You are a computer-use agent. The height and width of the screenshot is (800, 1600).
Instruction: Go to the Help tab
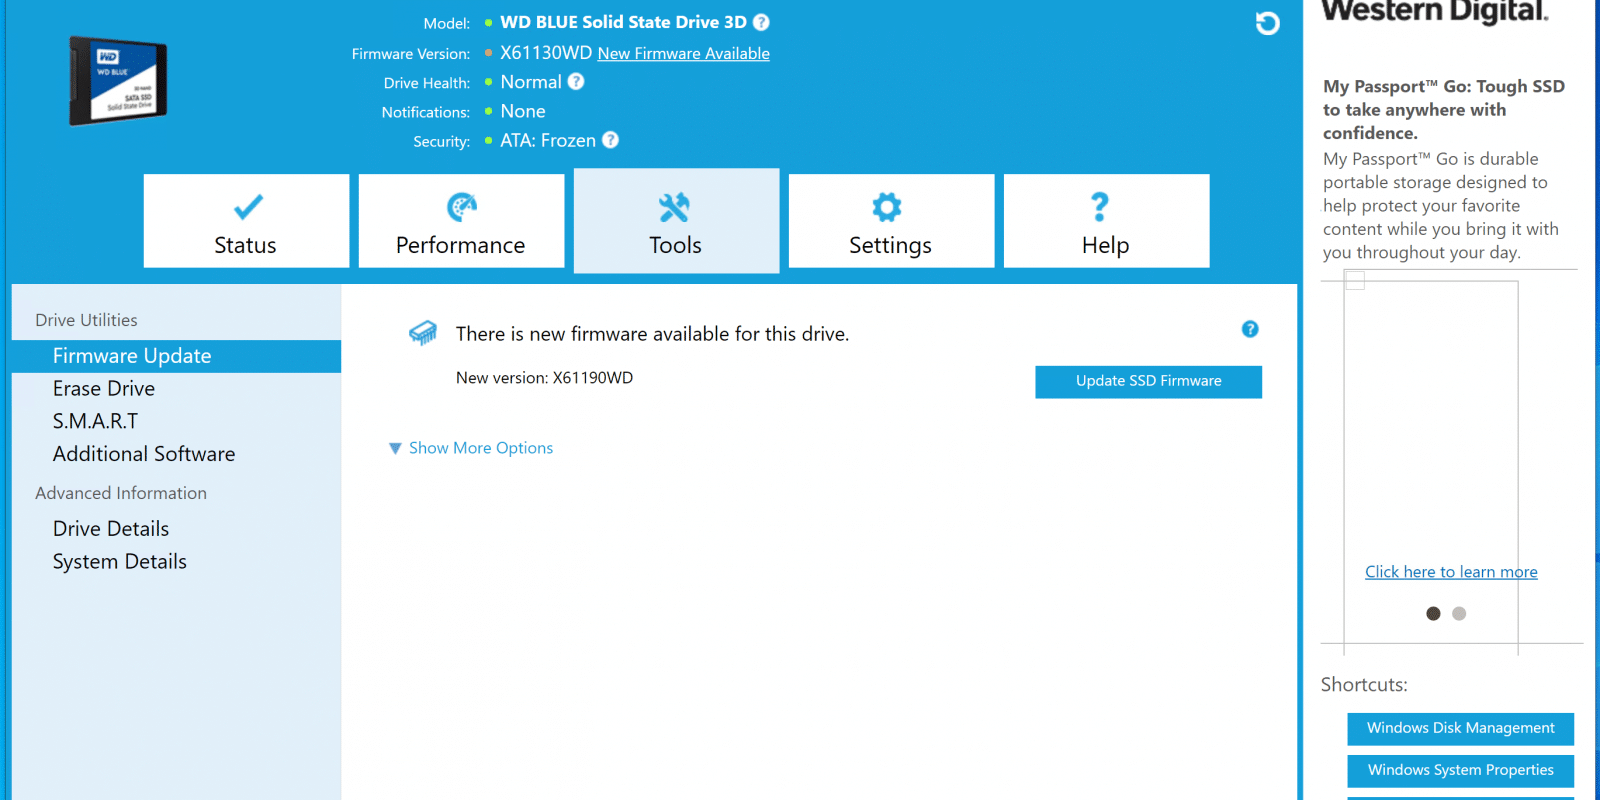click(x=1106, y=221)
